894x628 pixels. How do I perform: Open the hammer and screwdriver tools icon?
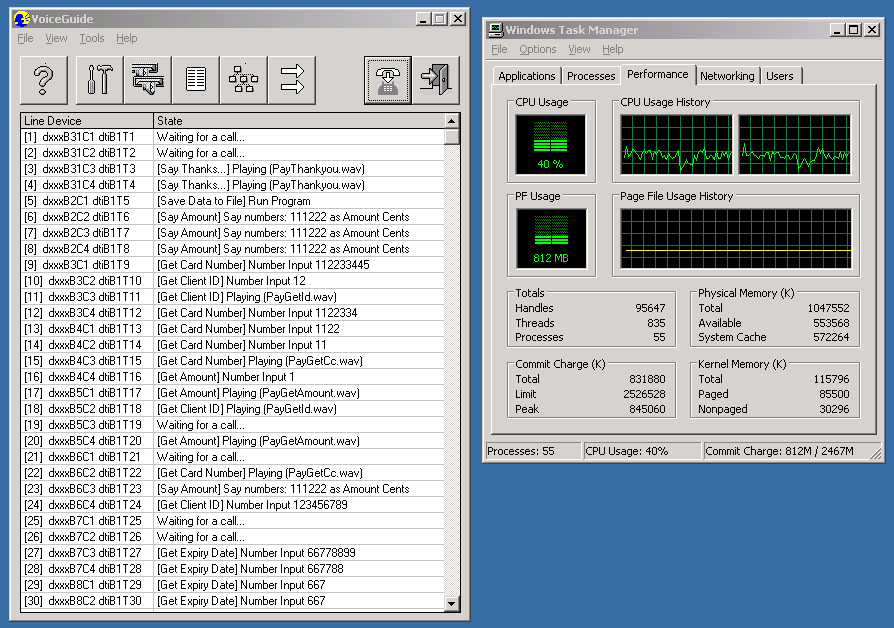click(99, 80)
